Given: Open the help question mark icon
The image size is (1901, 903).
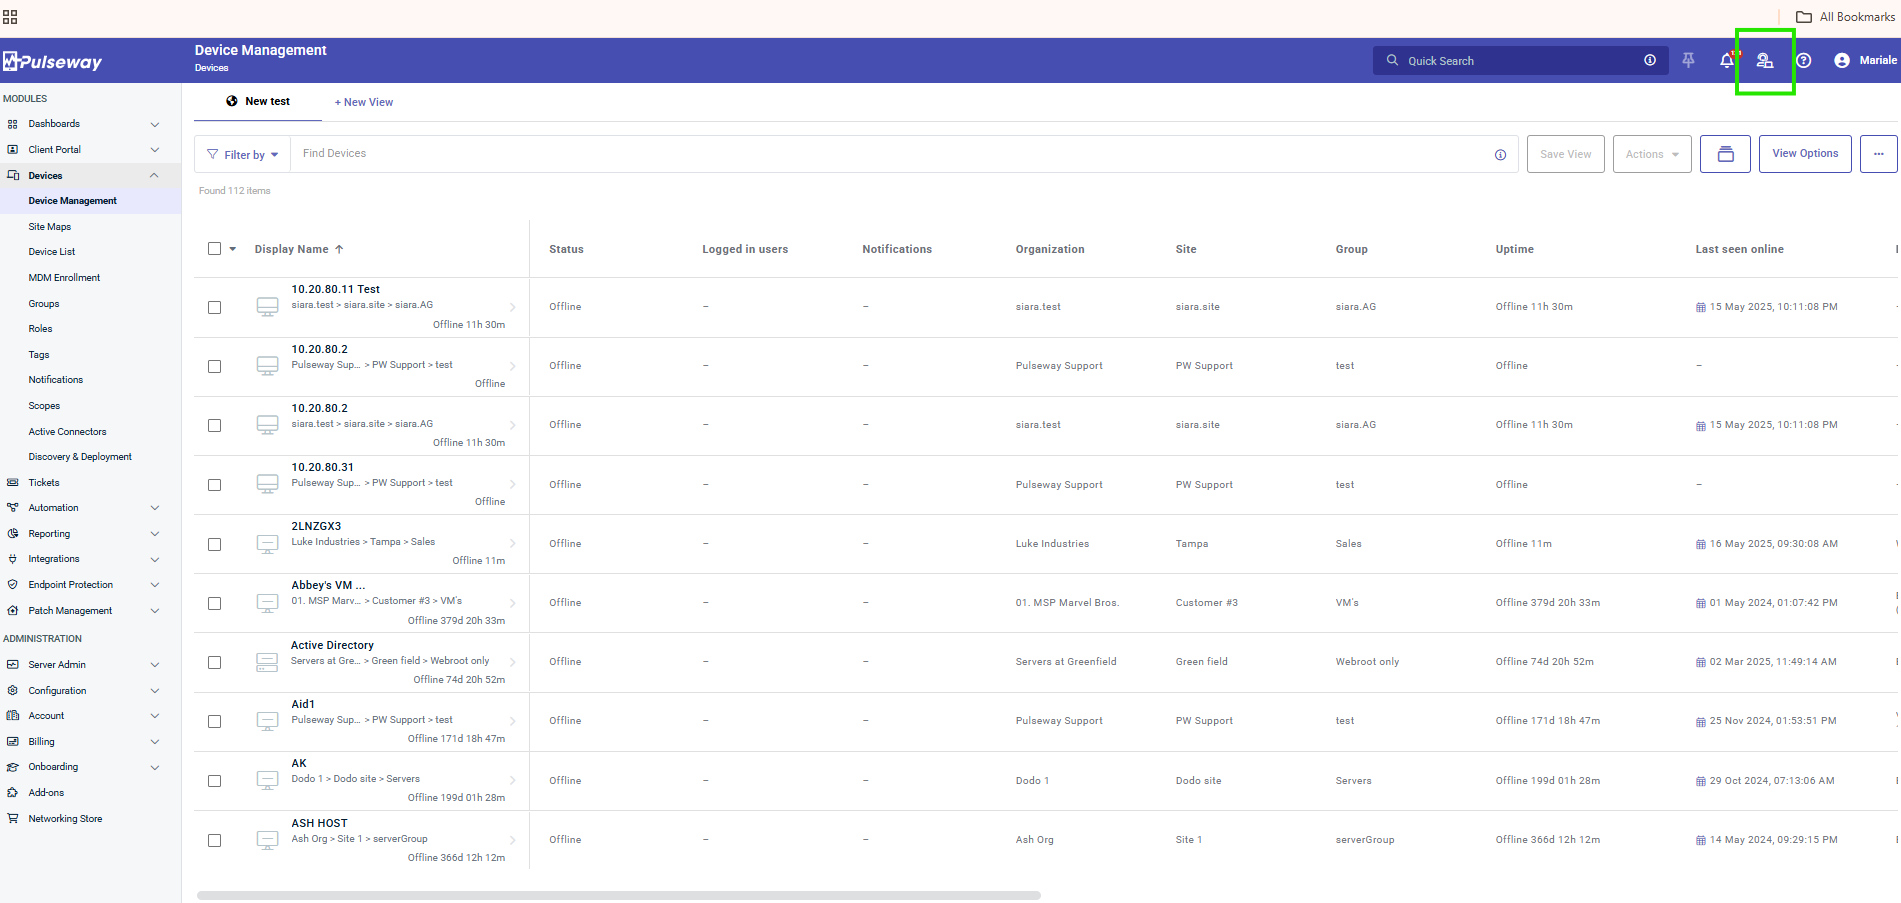Looking at the screenshot, I should coord(1804,61).
